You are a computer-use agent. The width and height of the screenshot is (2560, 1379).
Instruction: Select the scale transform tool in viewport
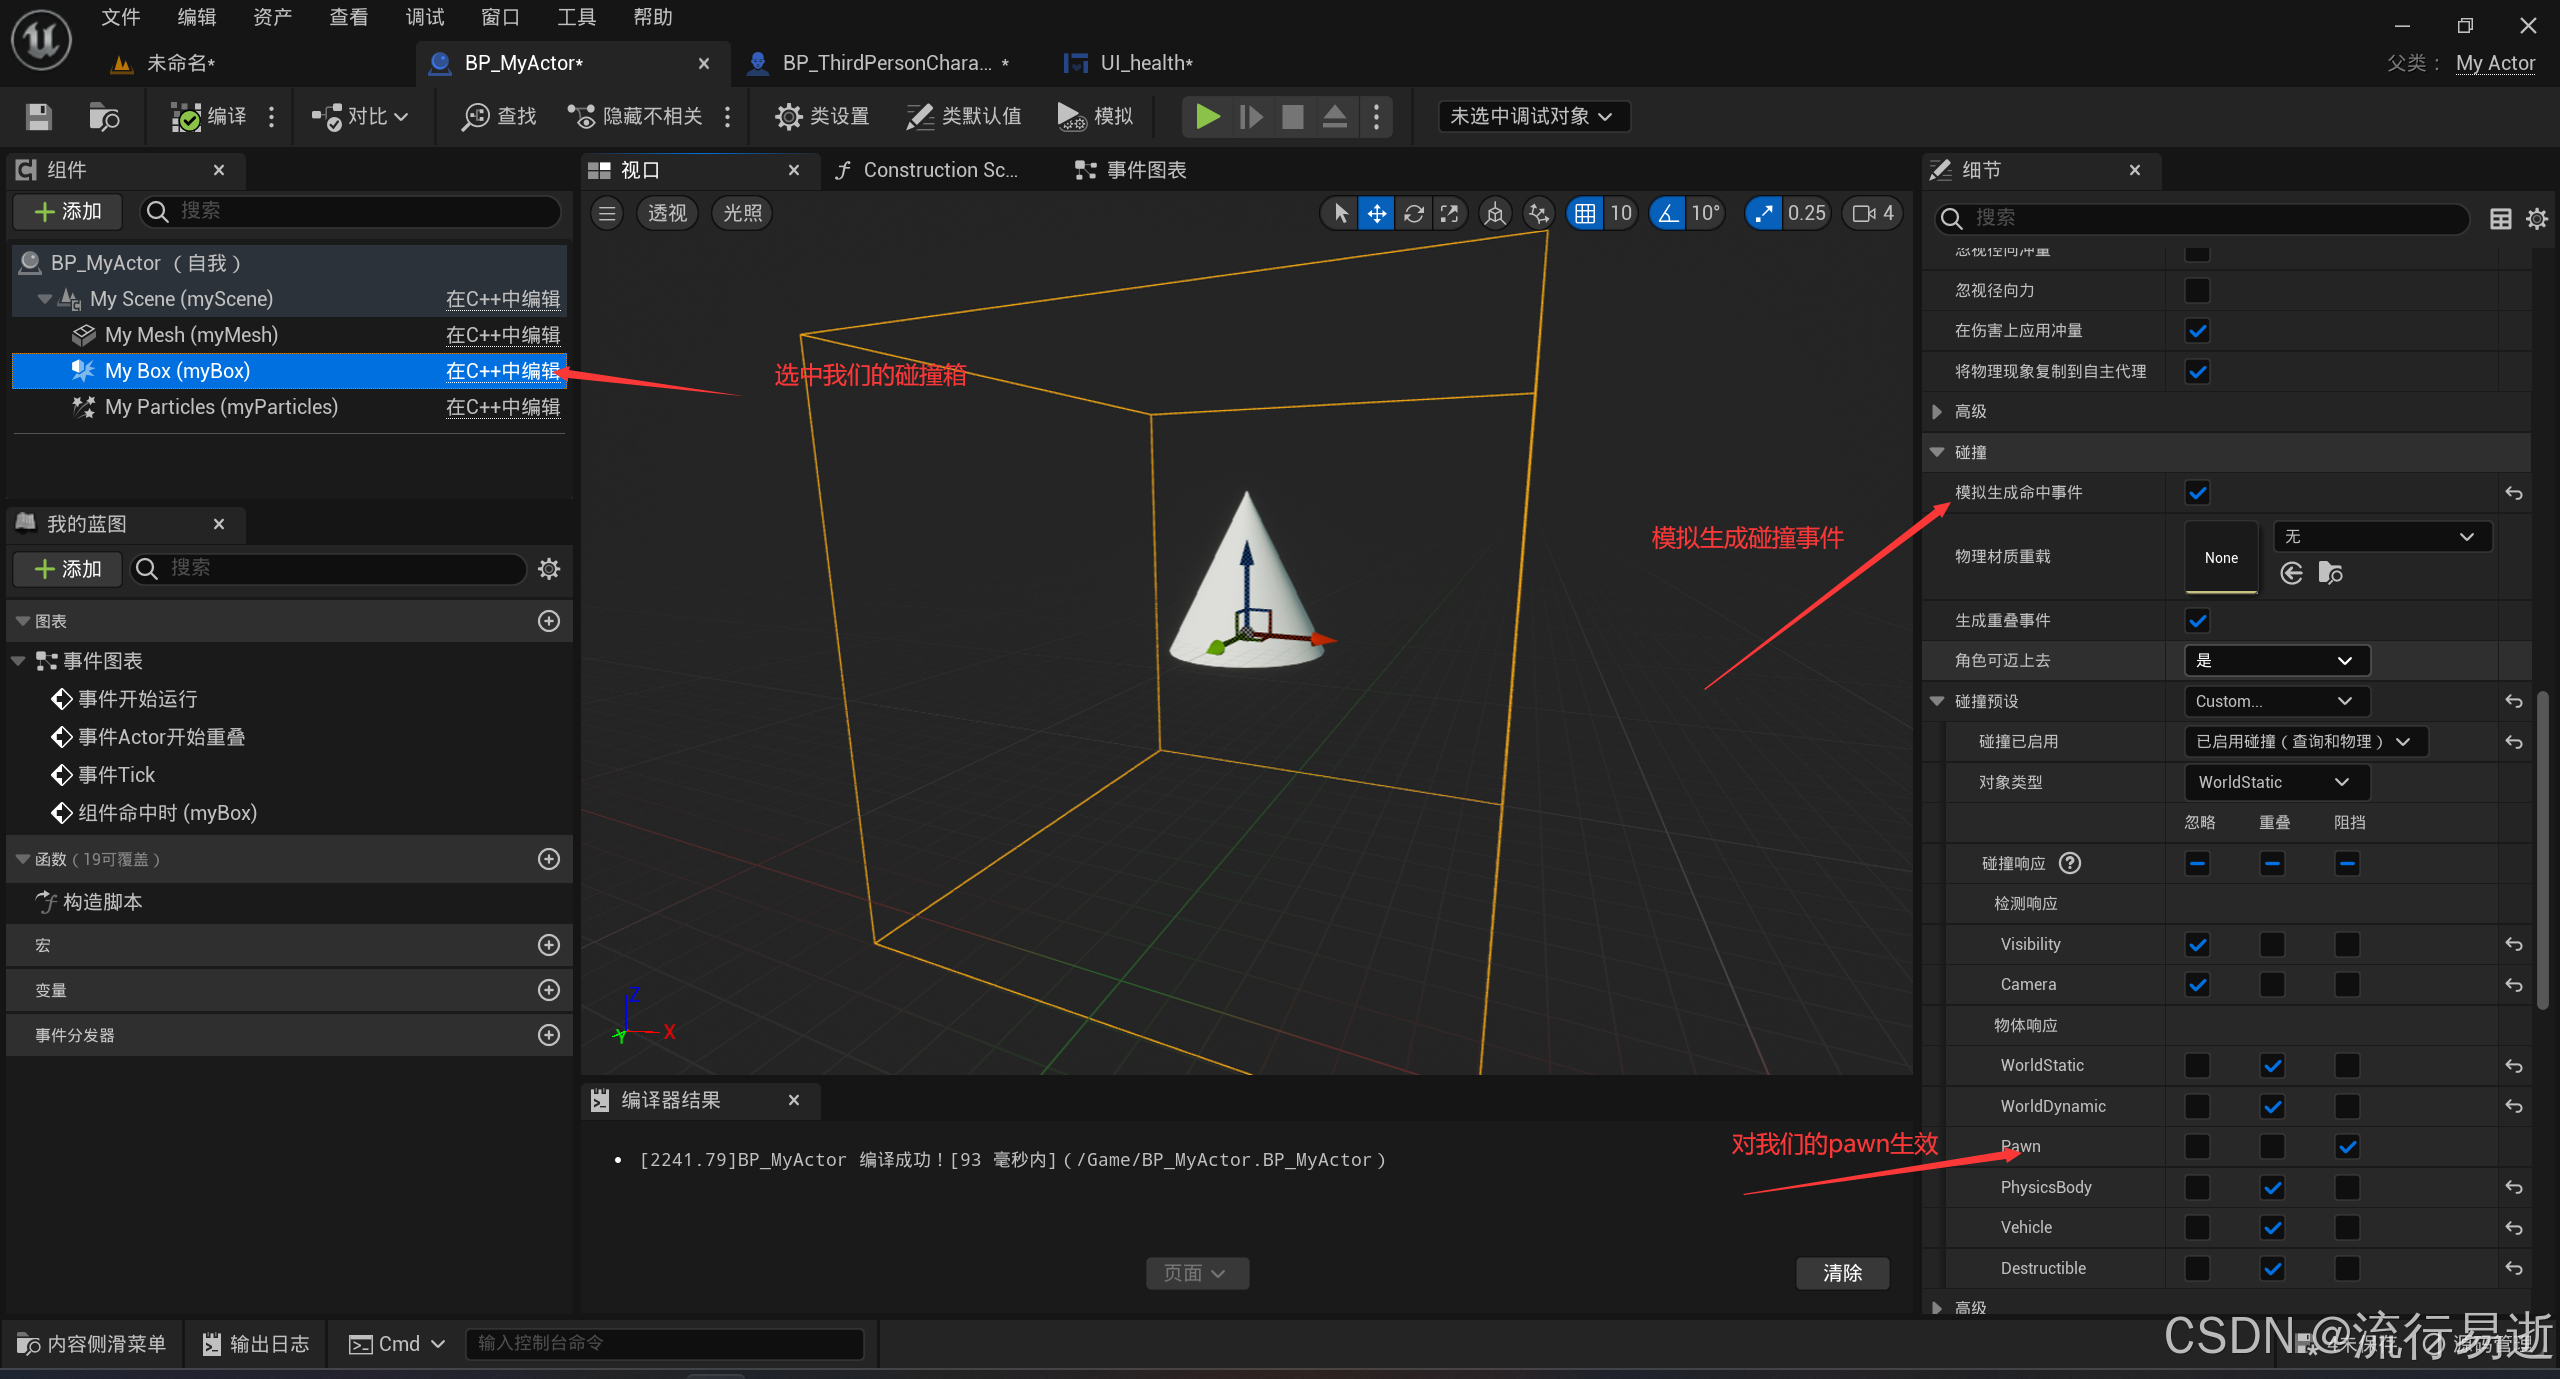coord(1449,213)
